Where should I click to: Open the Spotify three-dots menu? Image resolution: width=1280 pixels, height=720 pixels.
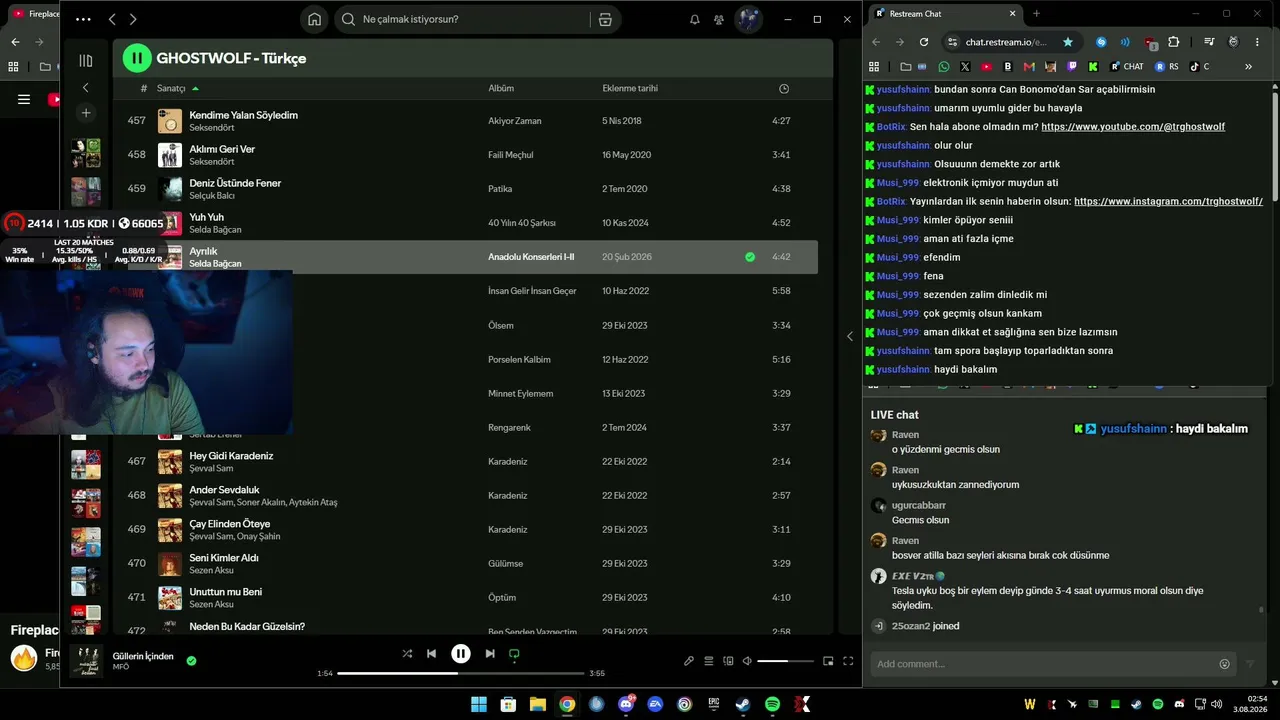[83, 19]
